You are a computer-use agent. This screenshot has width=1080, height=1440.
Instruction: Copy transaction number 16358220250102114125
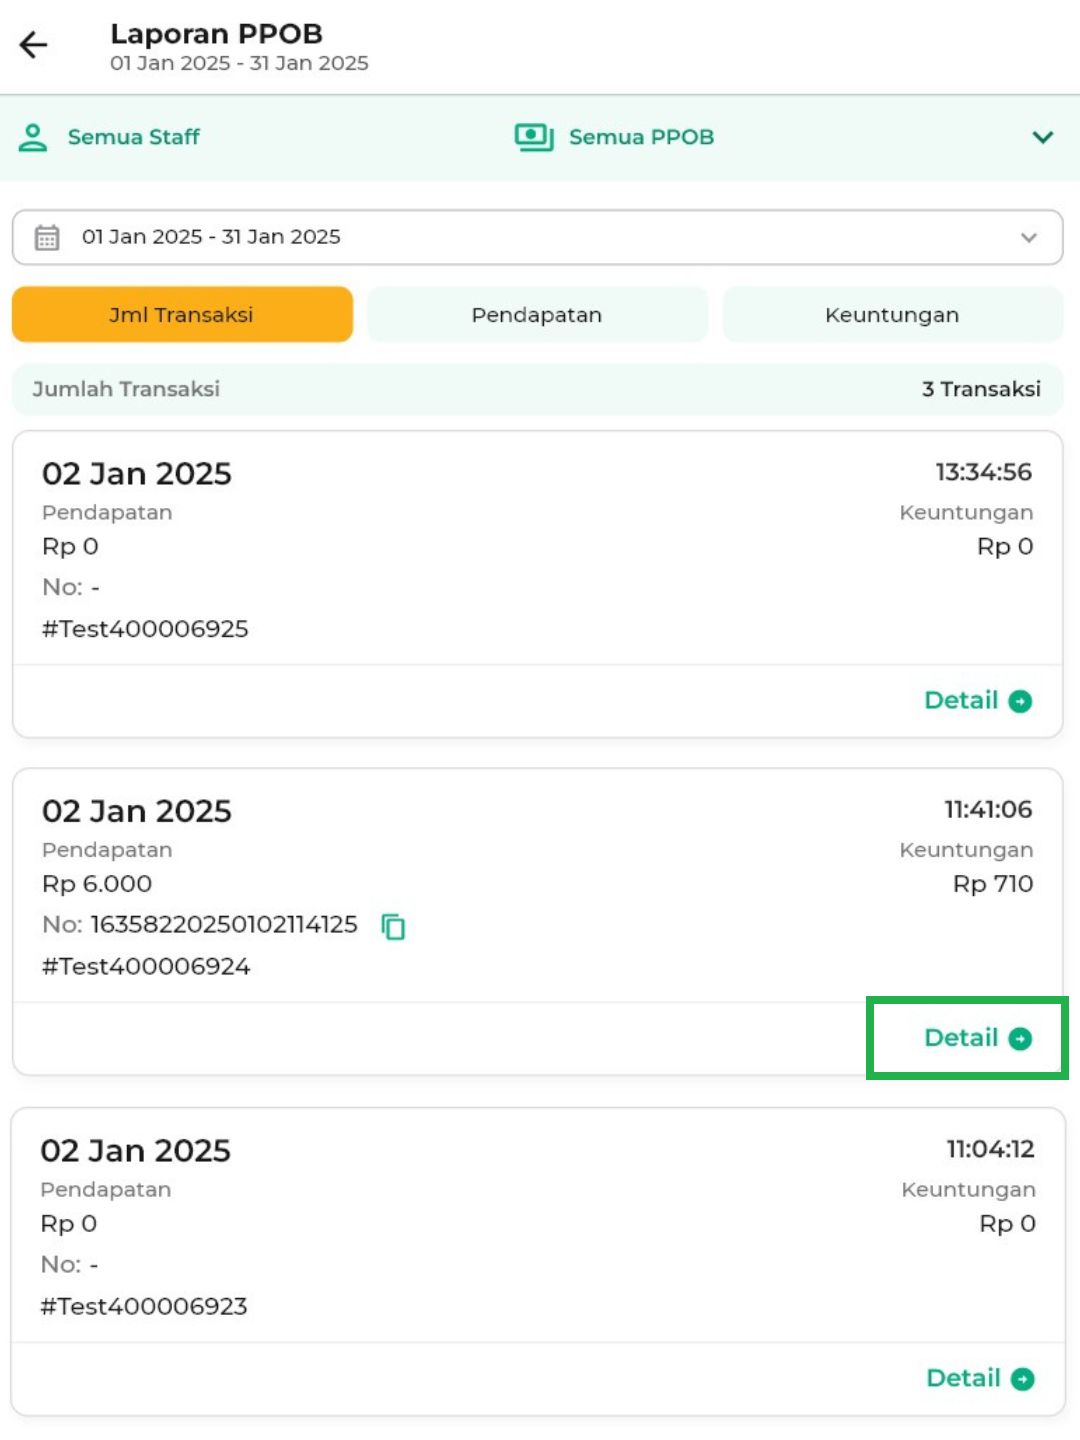pos(393,927)
